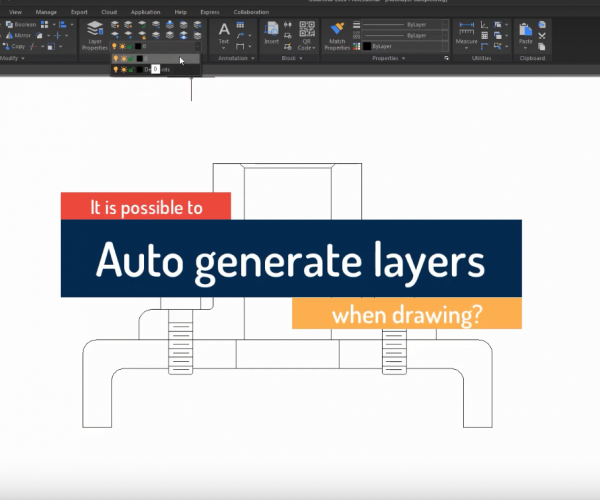Open the Collaboration tab
Viewport: 600px width, 500px height.
251,12
